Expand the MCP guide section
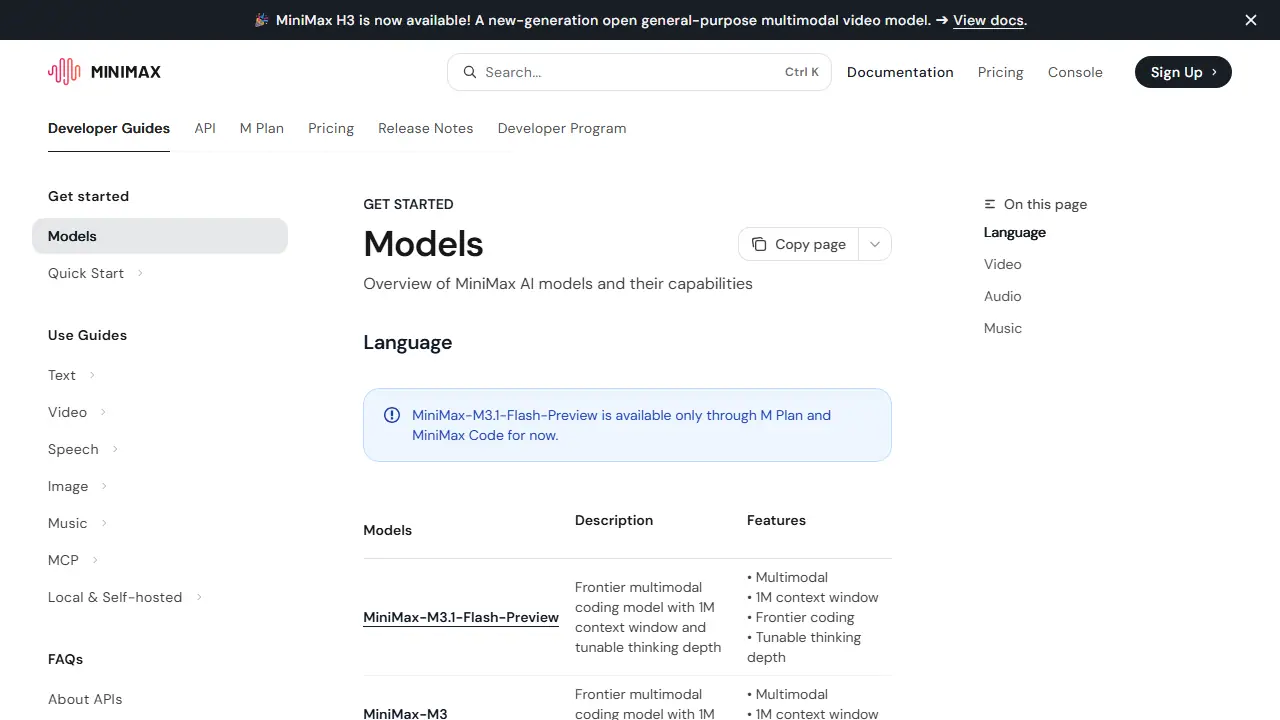 pyautogui.click(x=95, y=560)
